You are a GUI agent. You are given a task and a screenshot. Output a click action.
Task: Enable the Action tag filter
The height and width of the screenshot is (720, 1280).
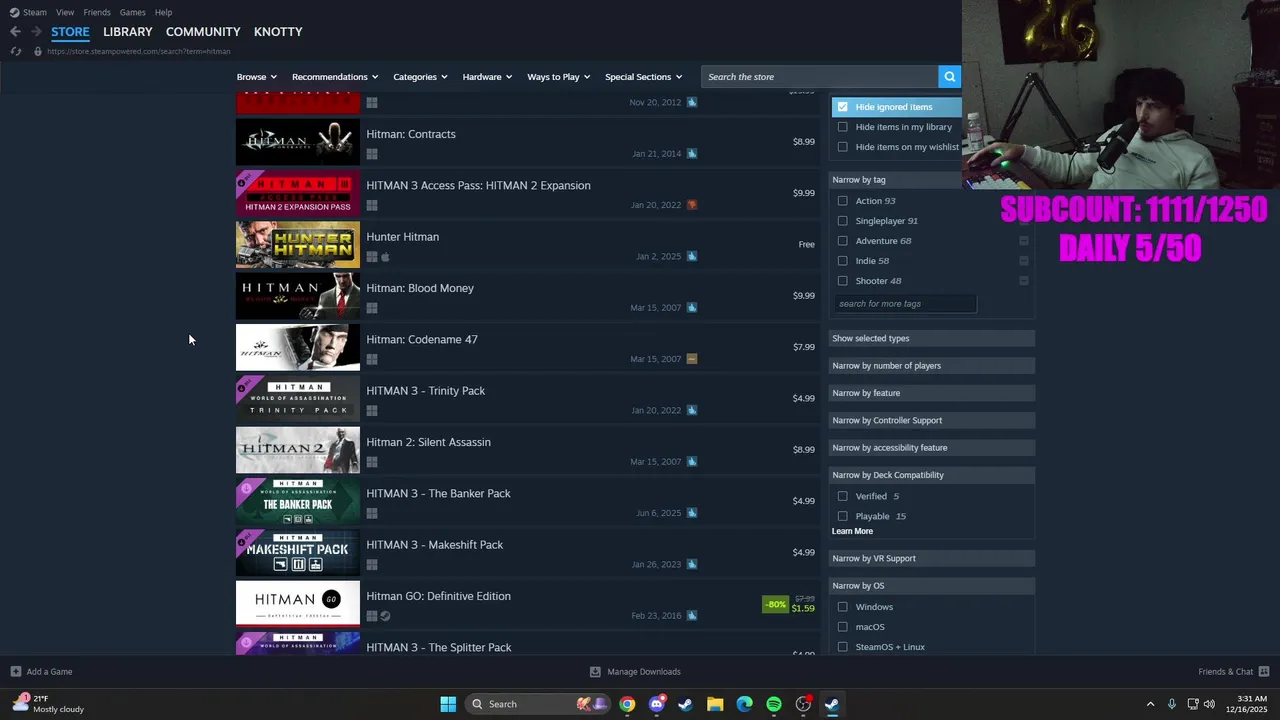[x=842, y=201]
